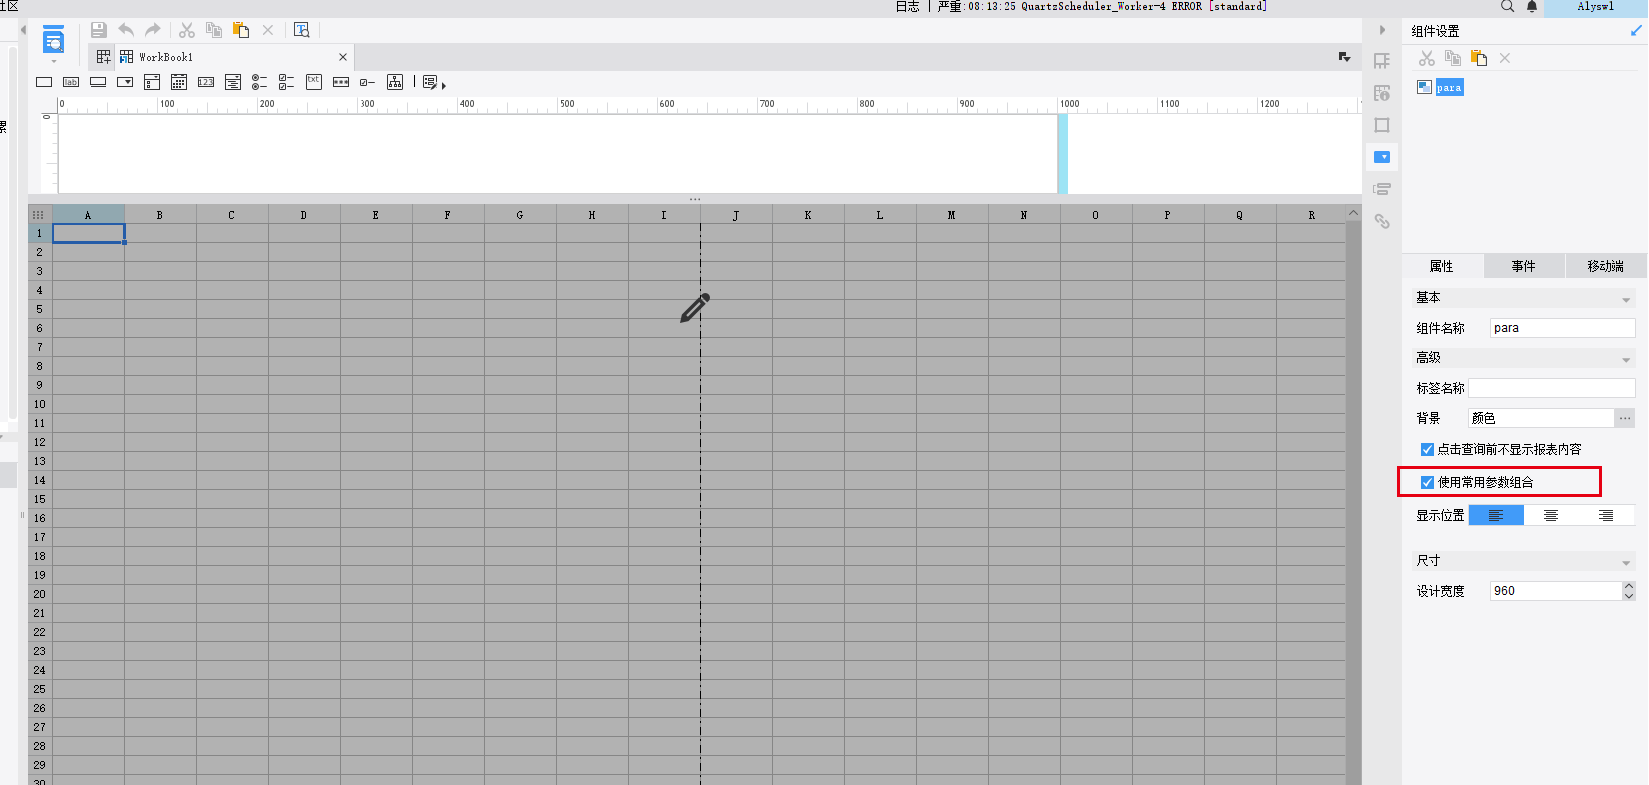Collapse the 基本 section
This screenshot has height=785, width=1649.
(1625, 299)
